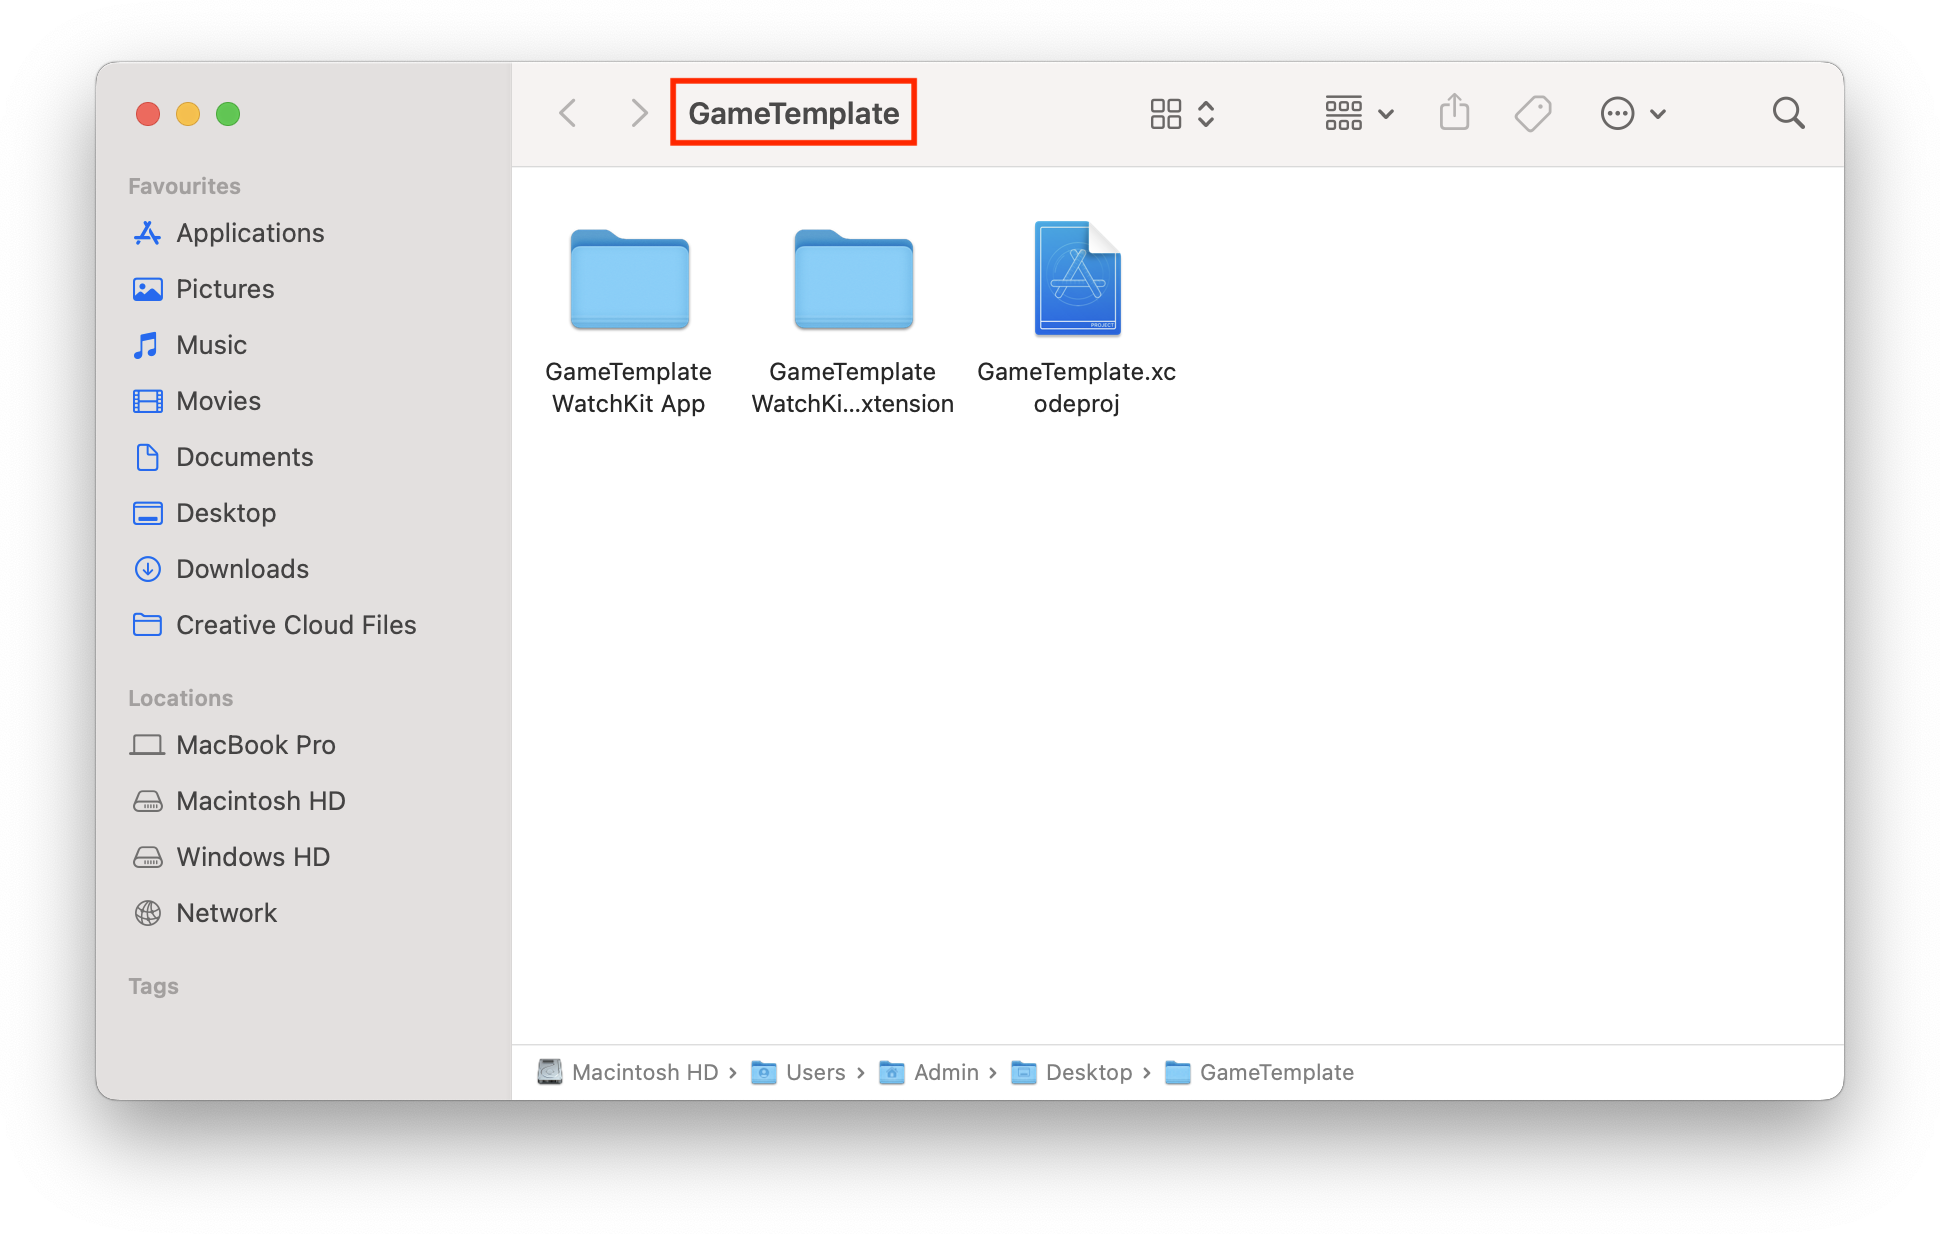Click the GameTemplate WatchKi…xtension label
The height and width of the screenshot is (1234, 1940).
pyautogui.click(x=853, y=388)
